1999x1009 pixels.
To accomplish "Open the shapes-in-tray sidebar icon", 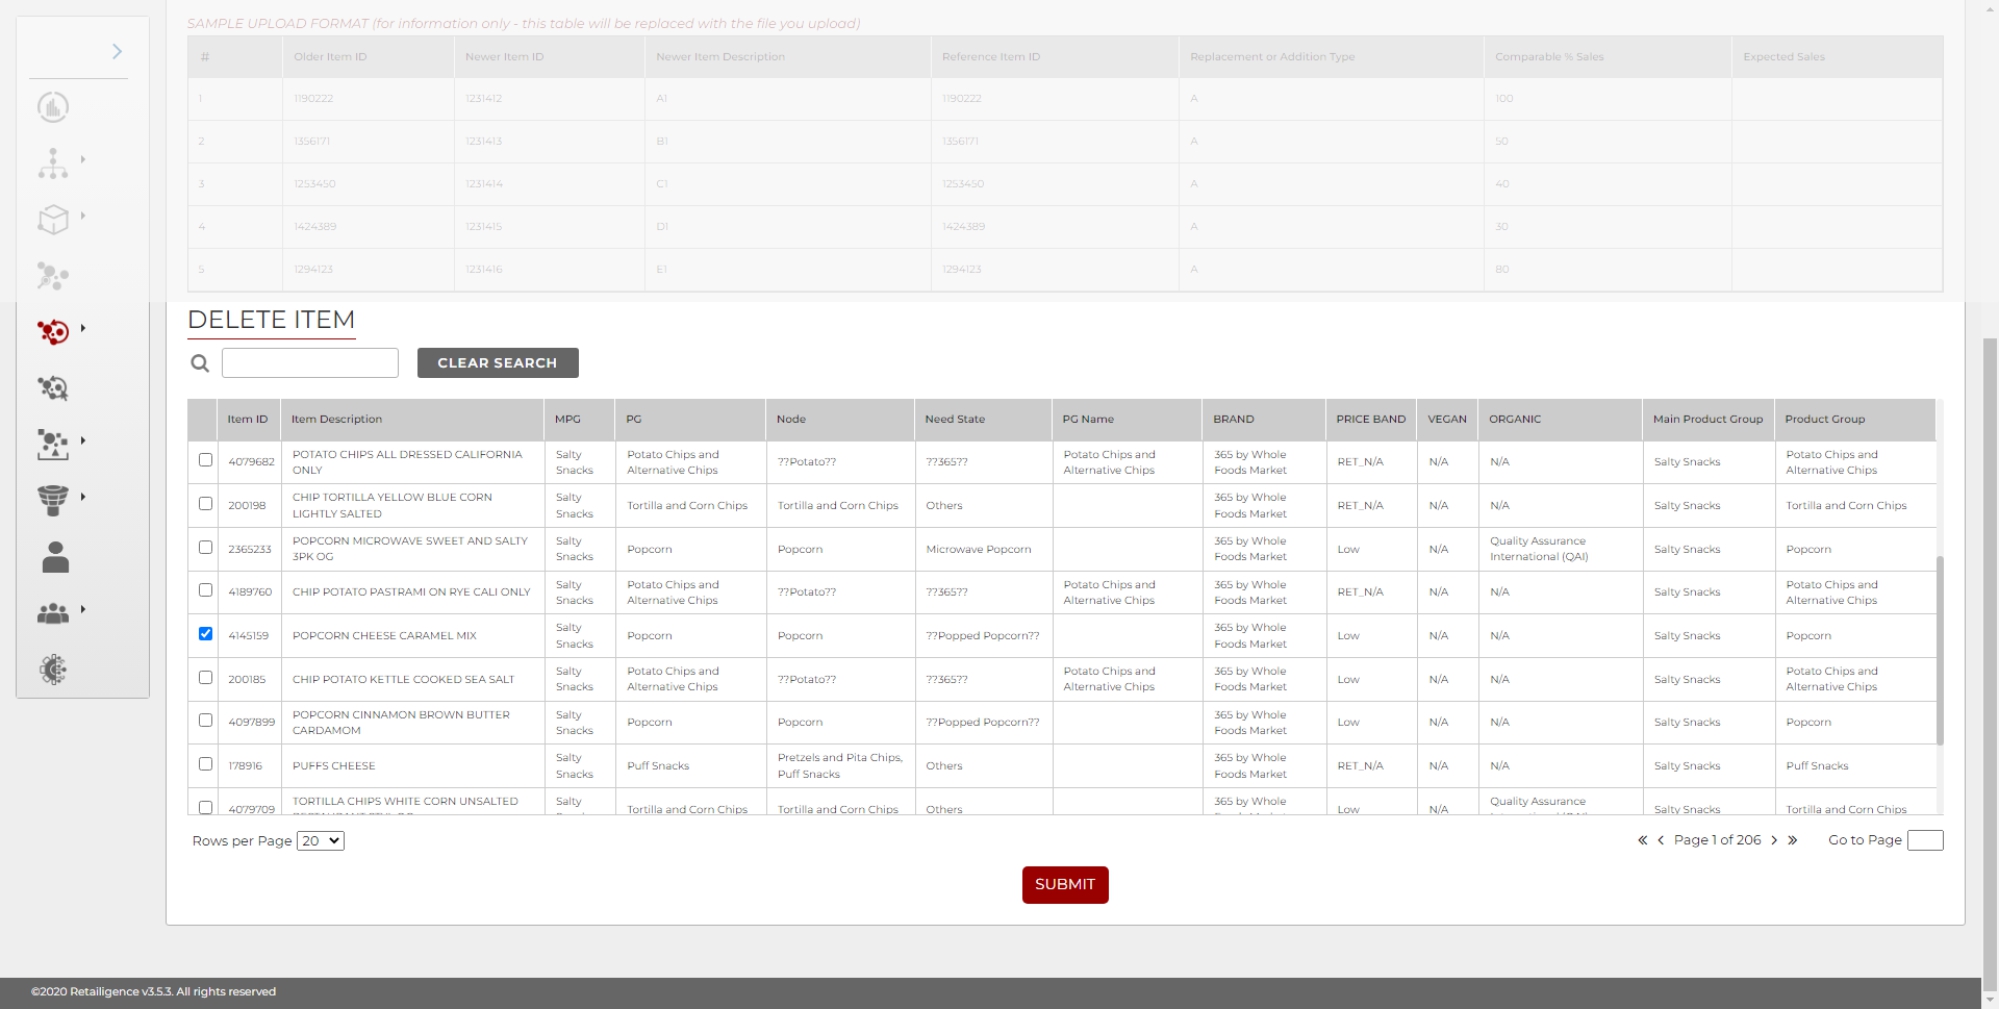I will (x=53, y=444).
